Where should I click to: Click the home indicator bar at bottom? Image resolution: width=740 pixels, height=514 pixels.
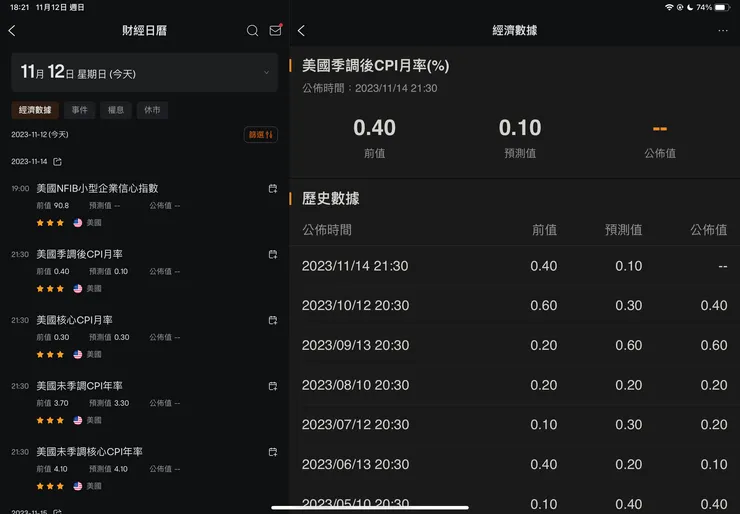coord(370,508)
